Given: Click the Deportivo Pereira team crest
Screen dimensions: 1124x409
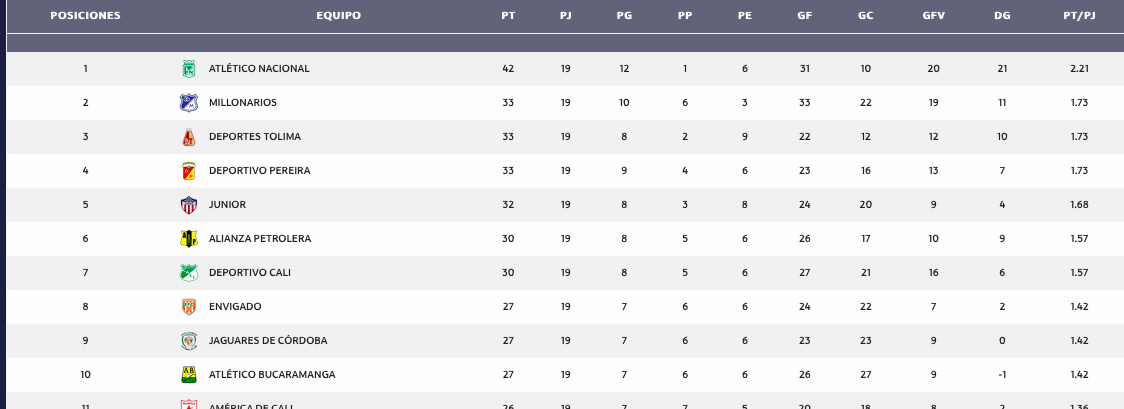Looking at the screenshot, I should (x=189, y=171).
